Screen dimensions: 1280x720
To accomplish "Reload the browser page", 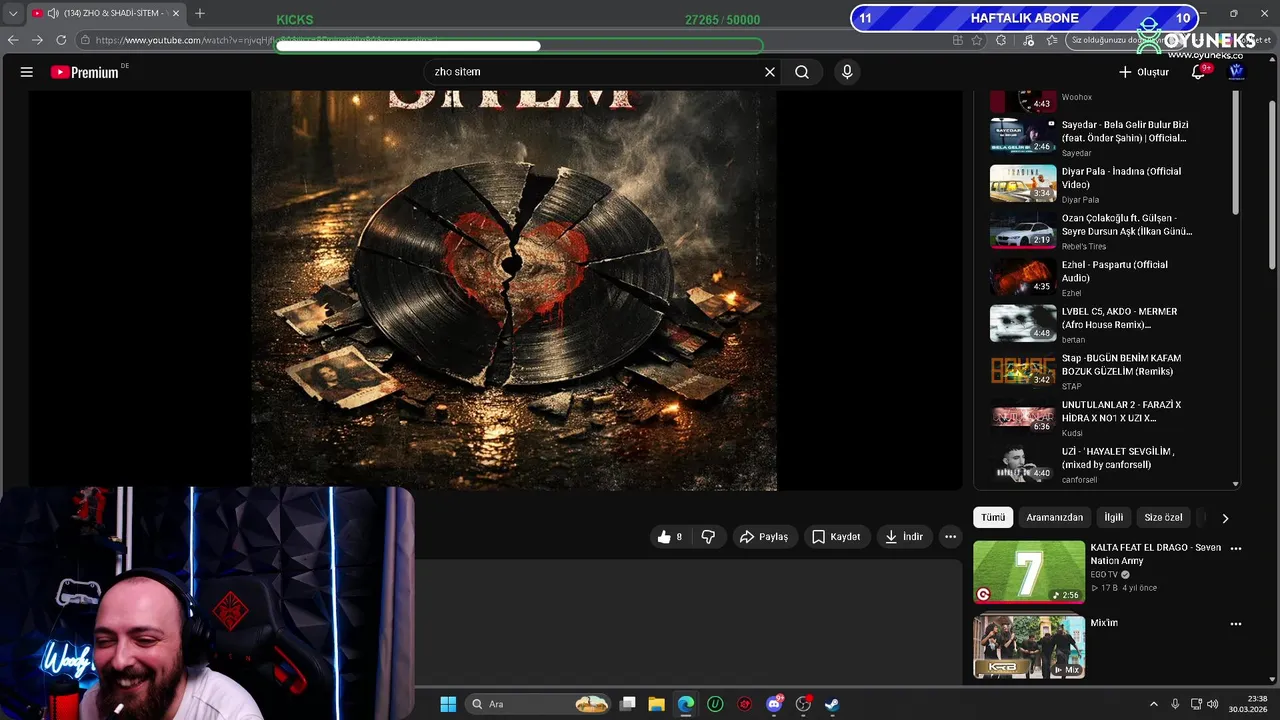I will (x=61, y=40).
